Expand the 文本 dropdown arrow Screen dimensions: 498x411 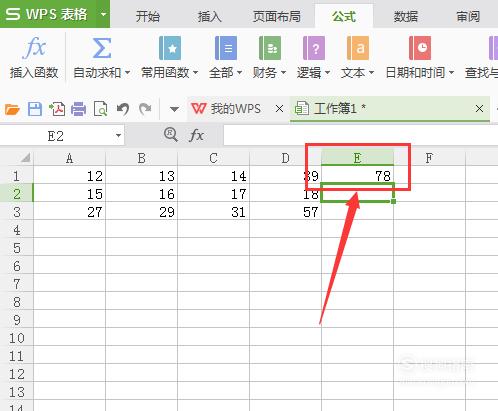click(371, 72)
